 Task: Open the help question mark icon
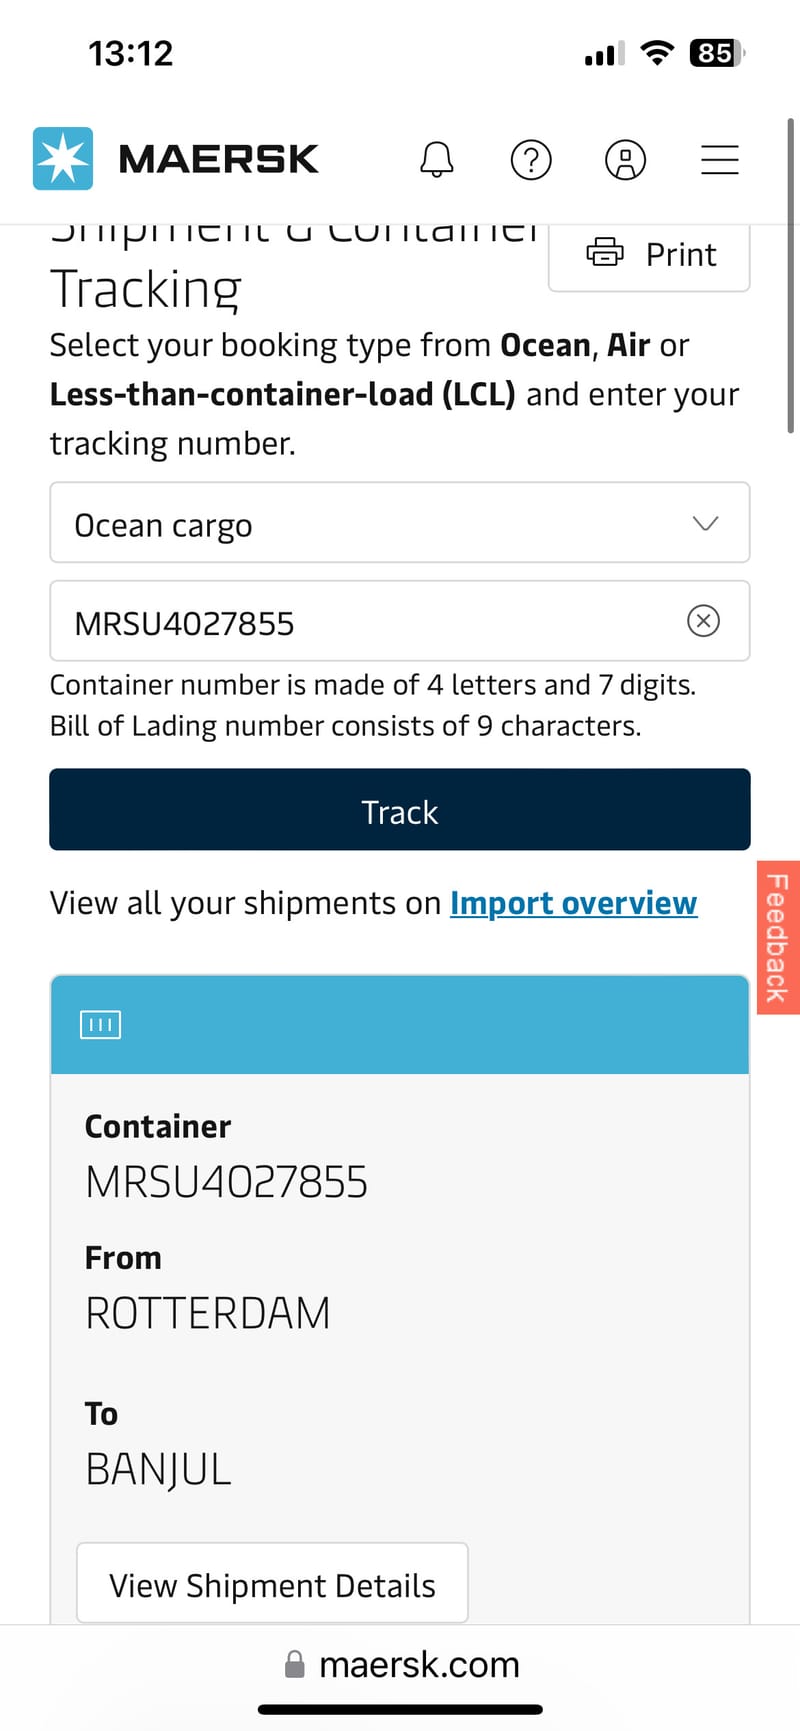click(x=531, y=159)
